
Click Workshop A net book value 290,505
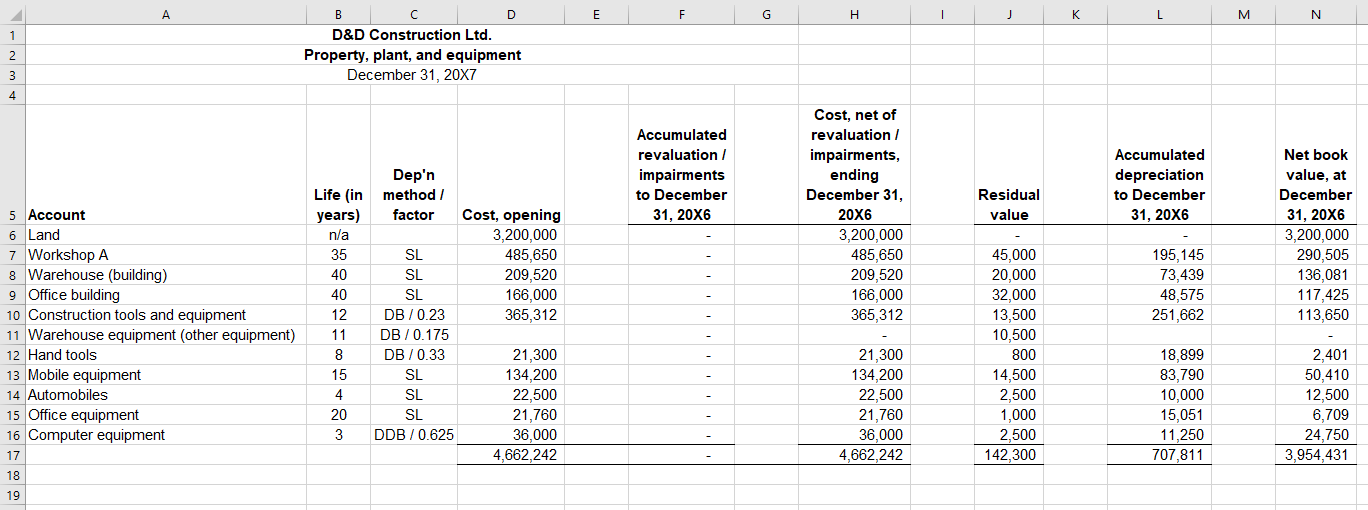[1315, 255]
